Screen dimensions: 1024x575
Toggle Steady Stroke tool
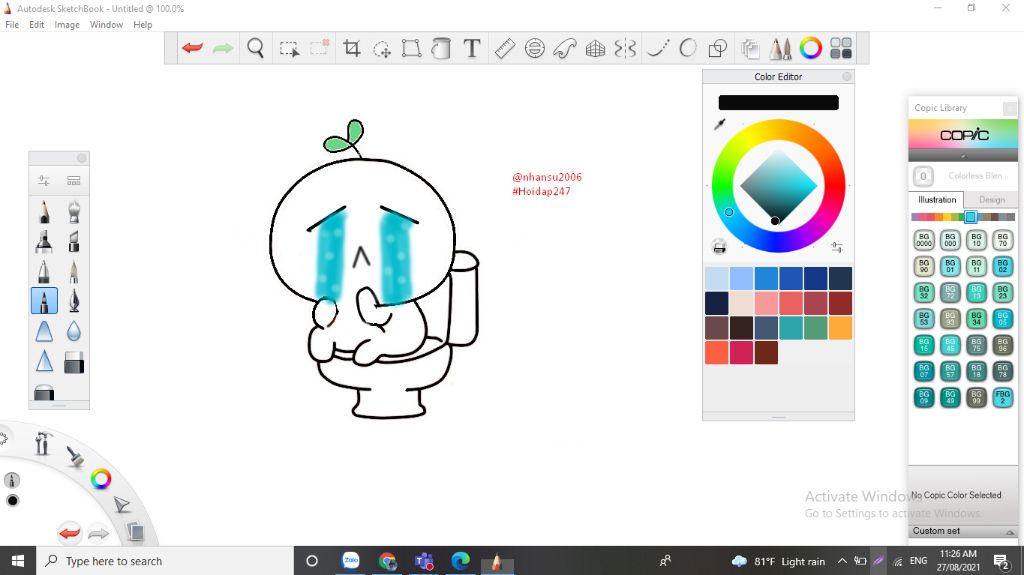(x=658, y=48)
